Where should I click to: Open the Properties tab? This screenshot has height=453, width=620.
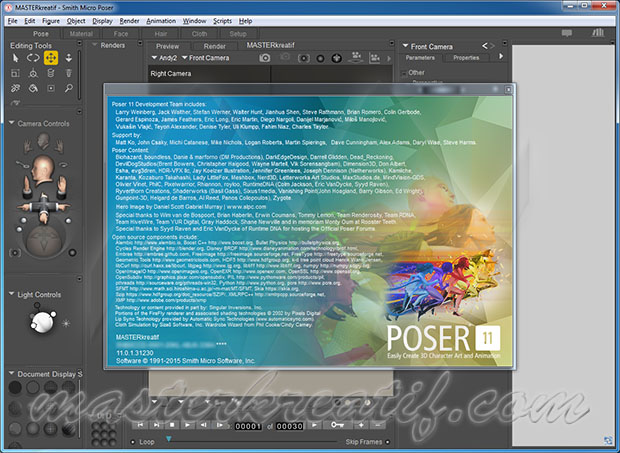click(x=466, y=58)
